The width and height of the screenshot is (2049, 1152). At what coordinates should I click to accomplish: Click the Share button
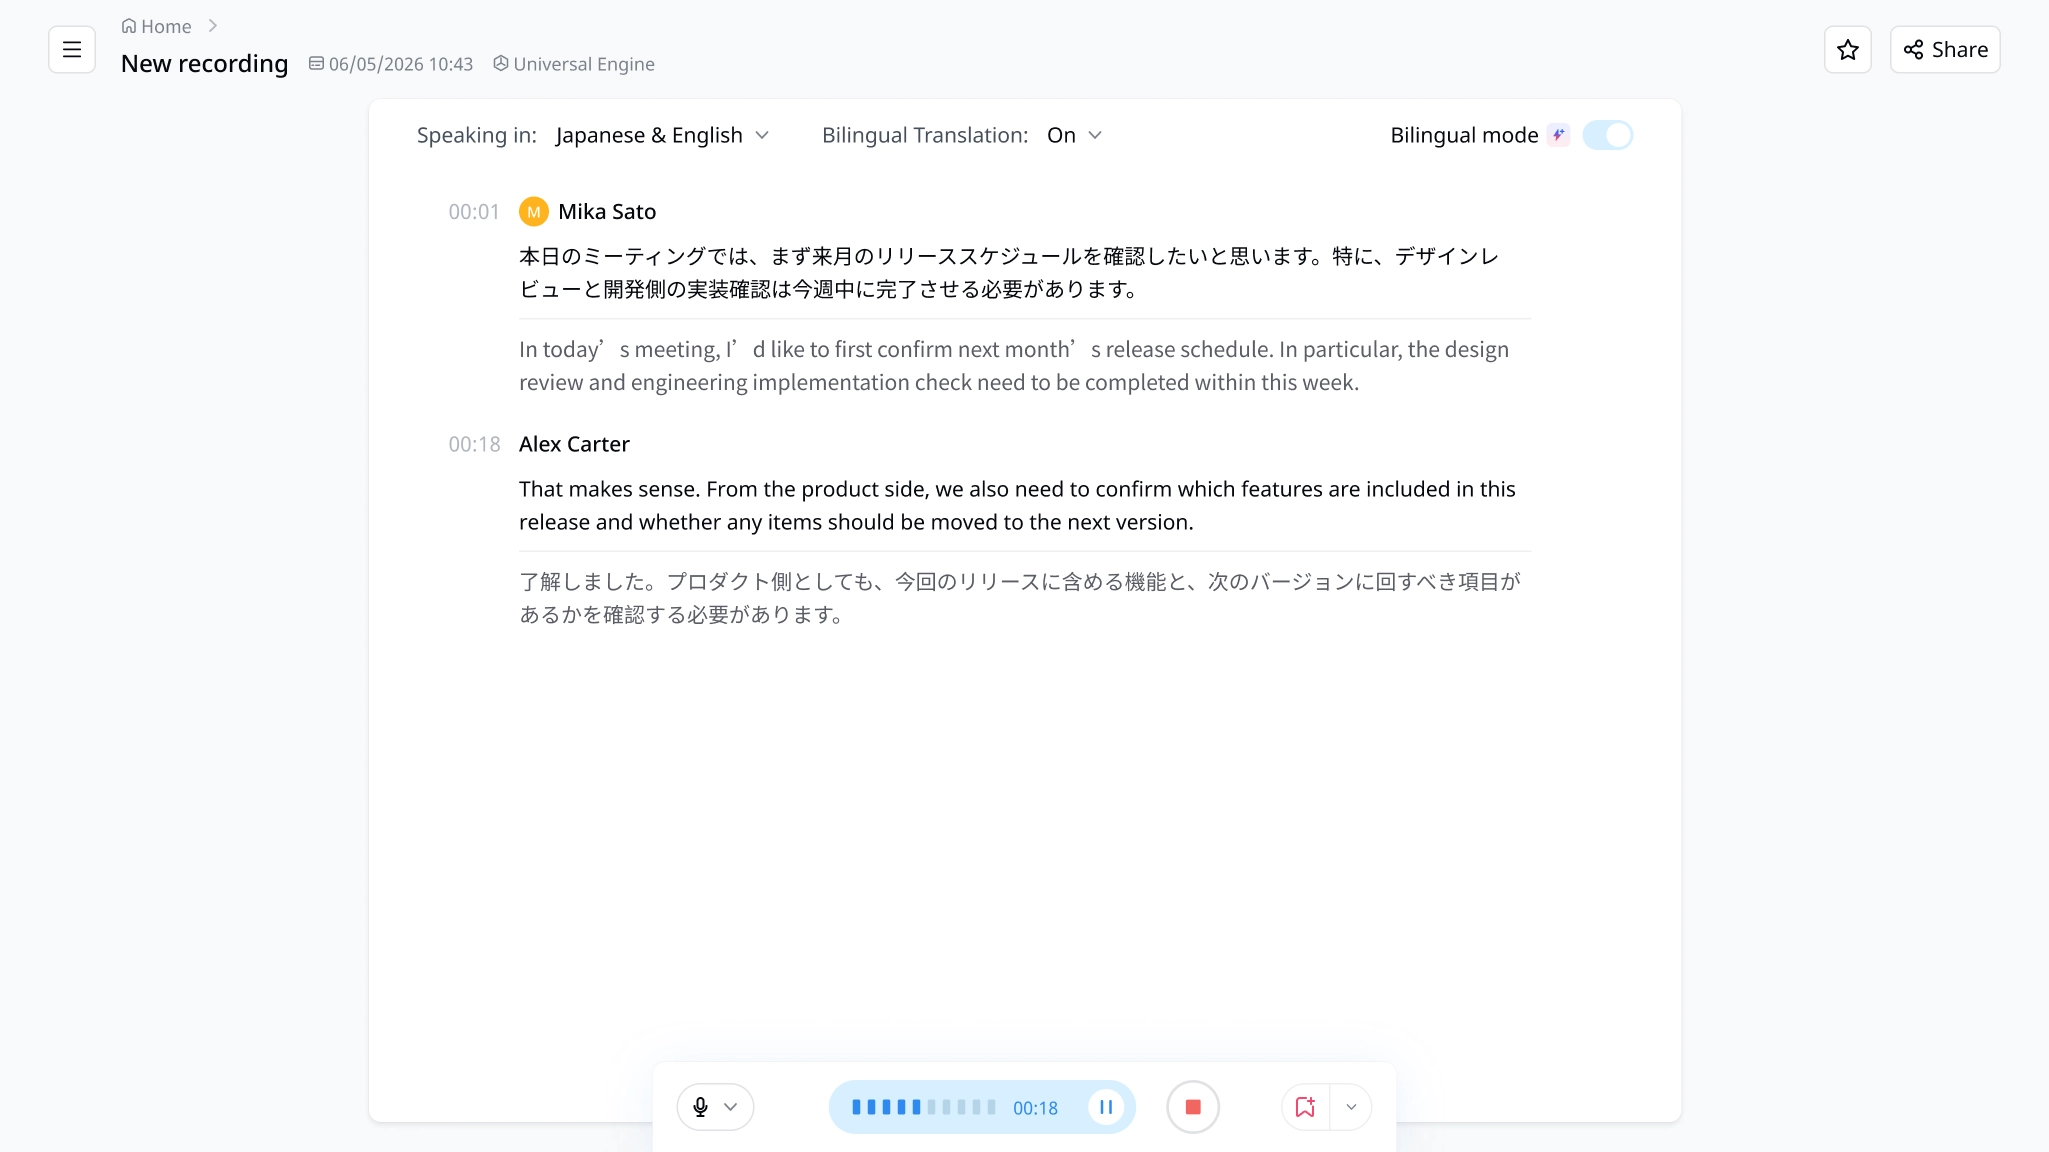pos(1945,50)
